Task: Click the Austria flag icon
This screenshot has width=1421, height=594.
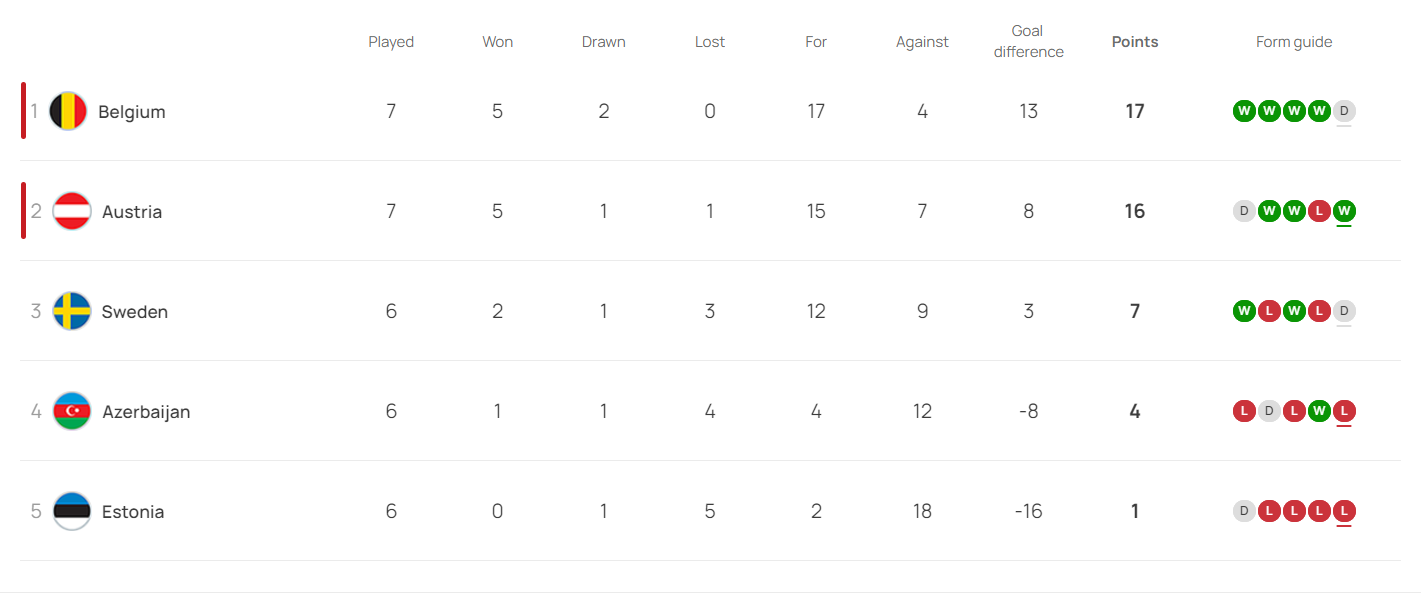Action: pyautogui.click(x=72, y=211)
